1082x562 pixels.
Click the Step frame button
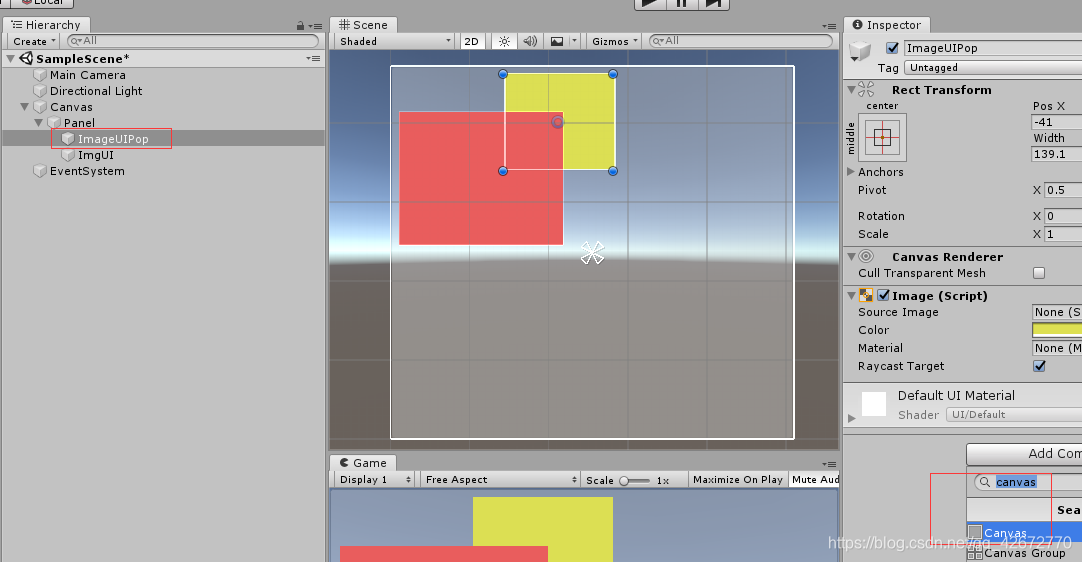click(714, 3)
